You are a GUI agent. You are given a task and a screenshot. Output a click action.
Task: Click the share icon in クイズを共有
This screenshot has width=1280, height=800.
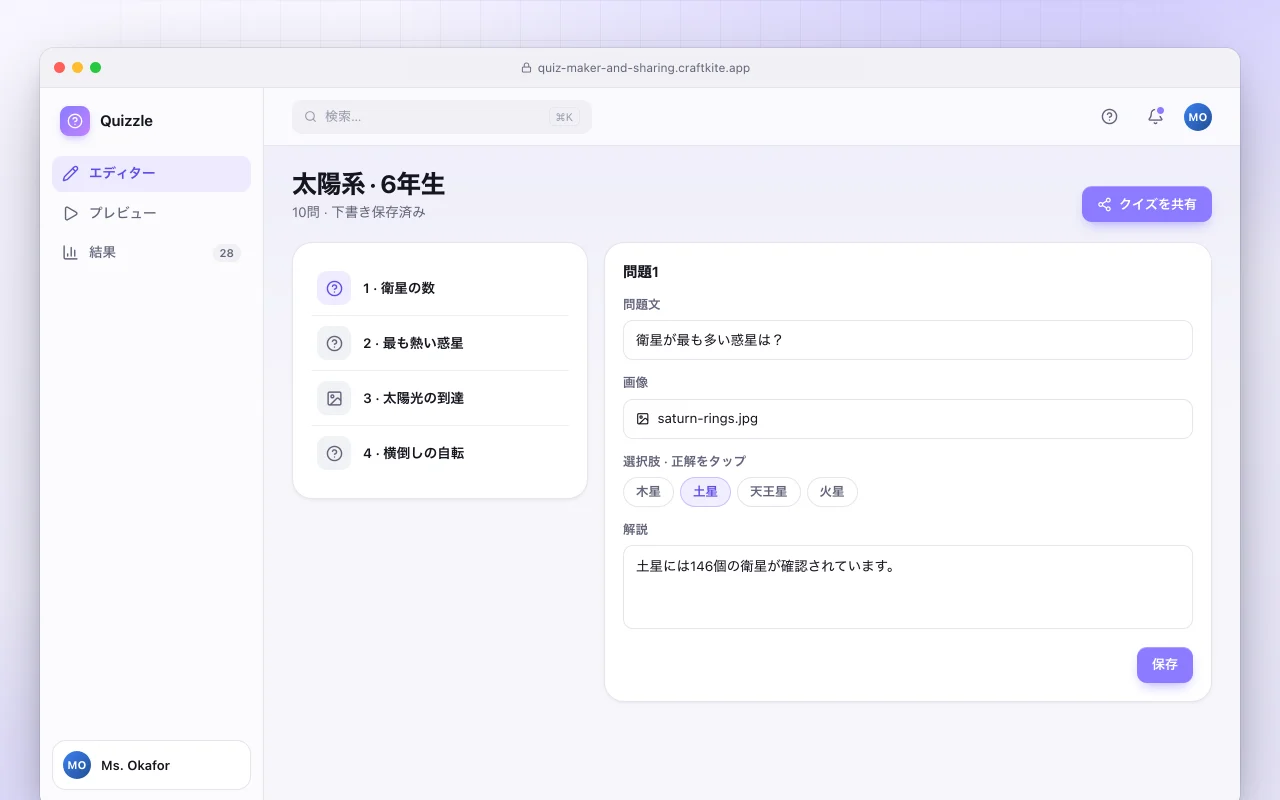click(1105, 204)
